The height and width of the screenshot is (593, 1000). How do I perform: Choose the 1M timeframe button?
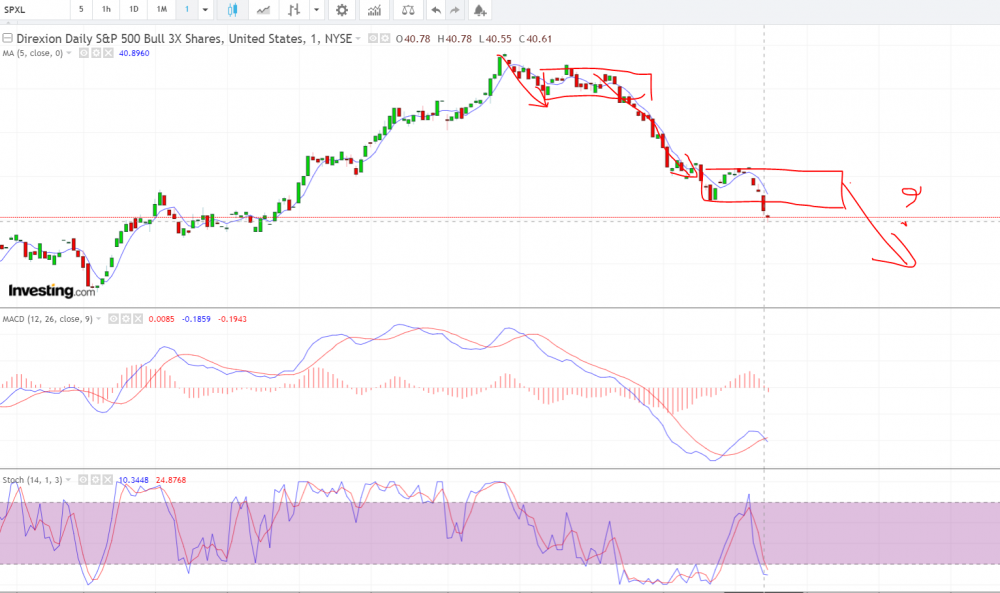coord(161,10)
